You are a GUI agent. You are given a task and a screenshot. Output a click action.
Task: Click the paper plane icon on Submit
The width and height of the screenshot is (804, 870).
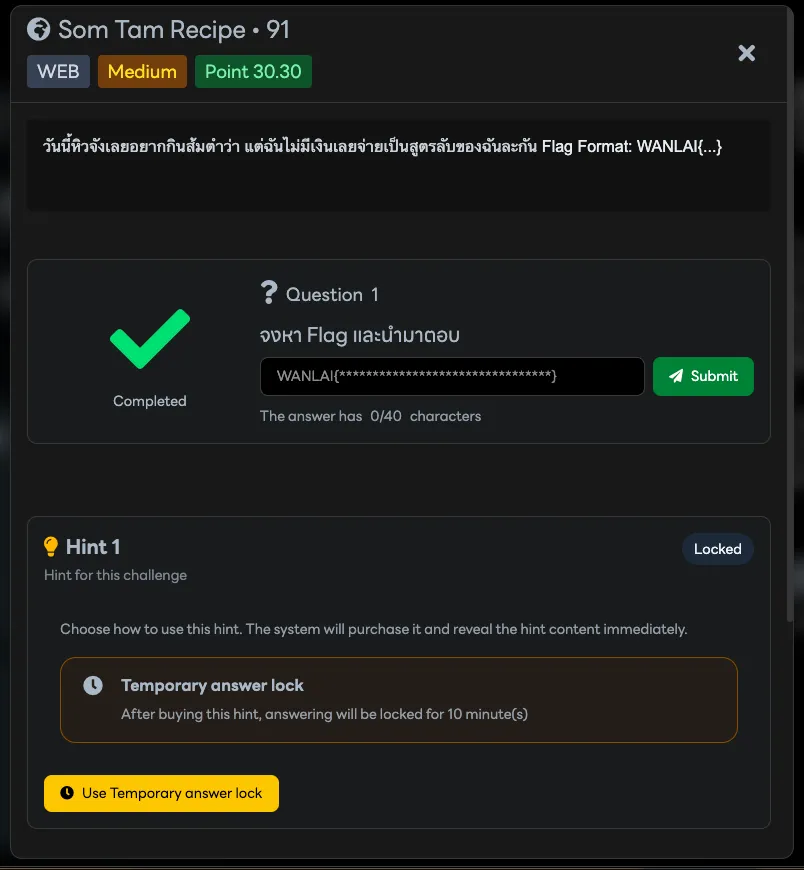[676, 377]
